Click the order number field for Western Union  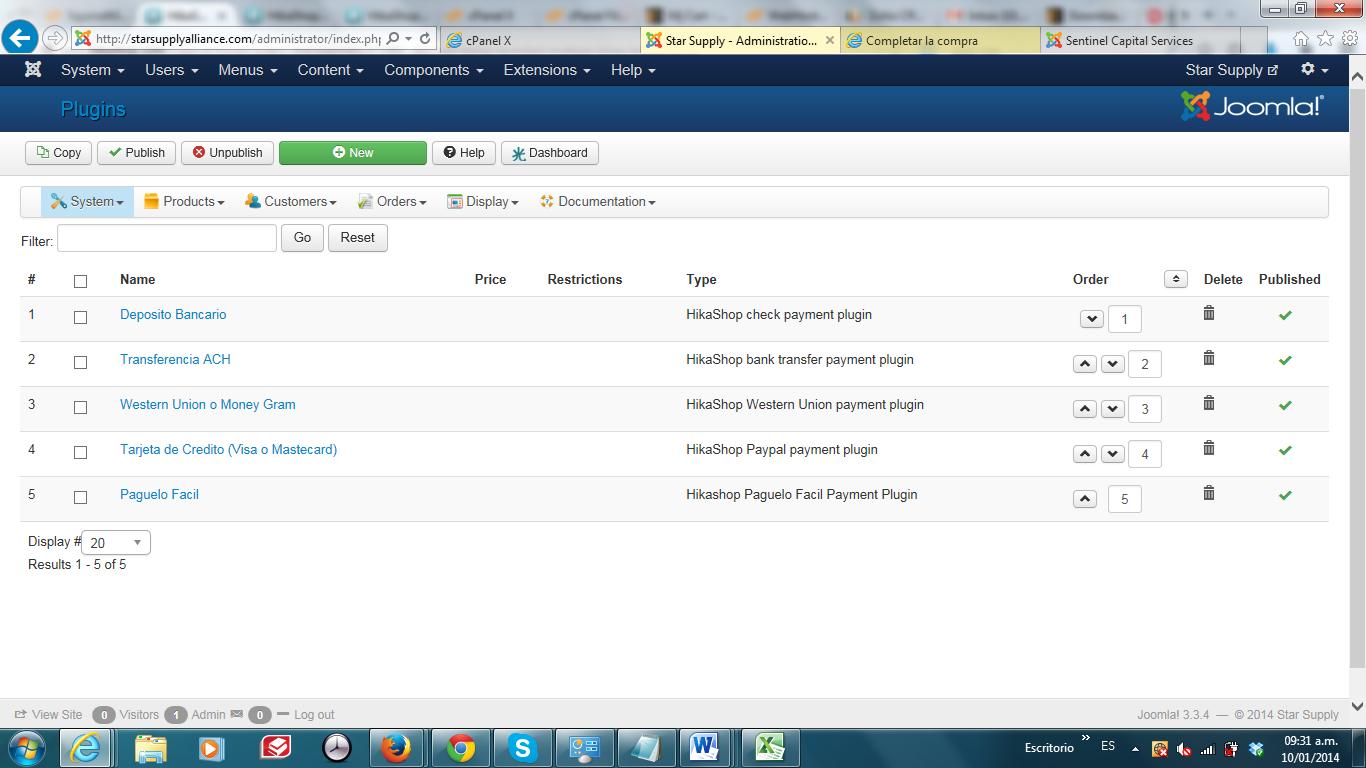click(1144, 409)
